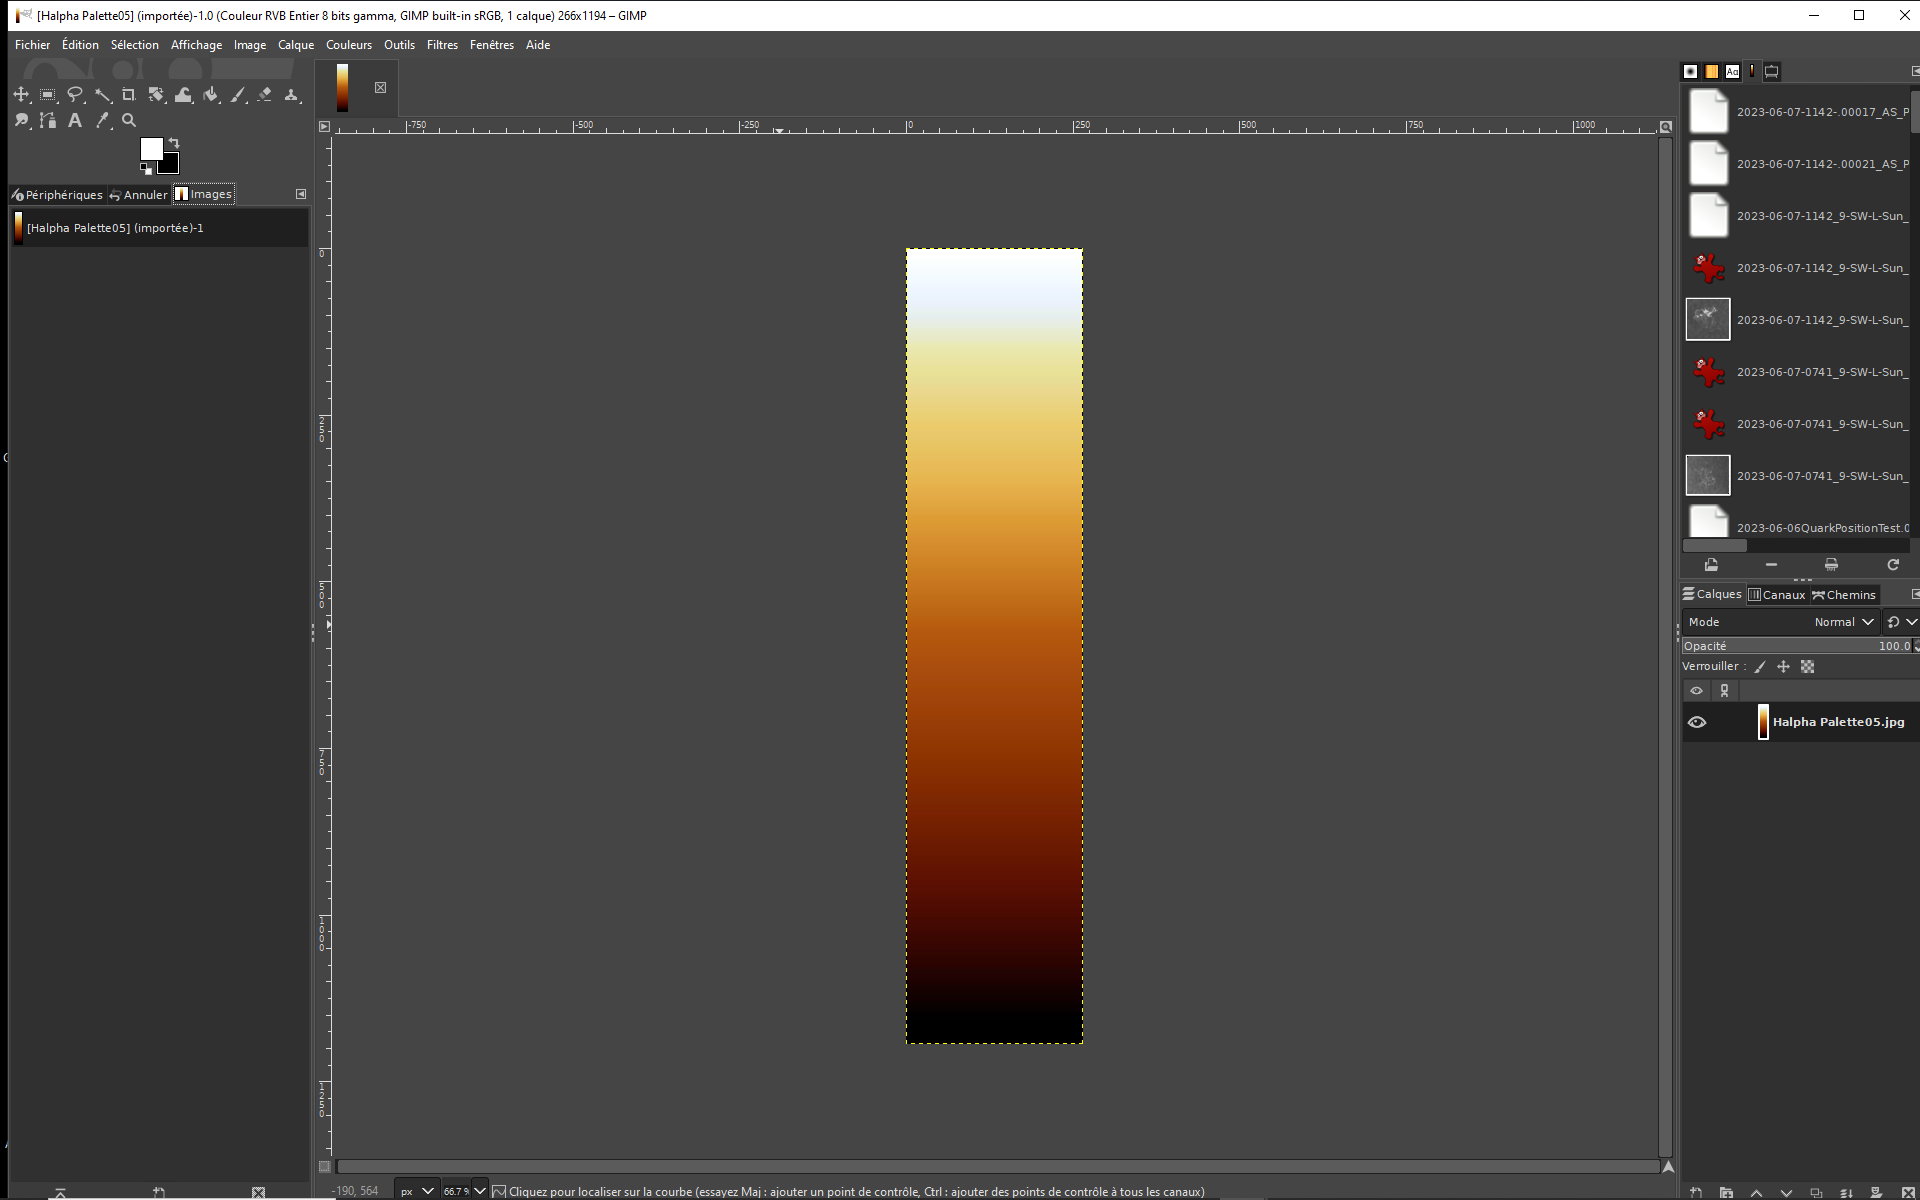Open the Mode Normal dropdown

click(1843, 622)
